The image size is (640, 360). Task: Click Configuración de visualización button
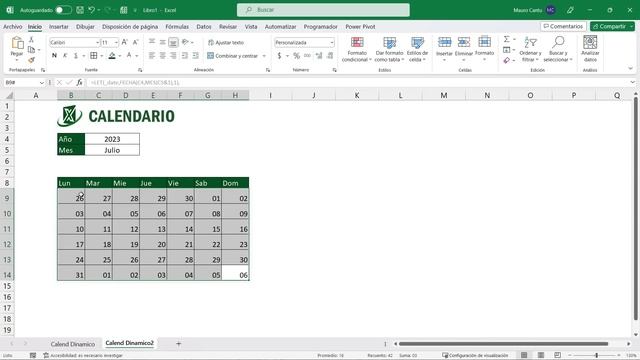click(475, 356)
